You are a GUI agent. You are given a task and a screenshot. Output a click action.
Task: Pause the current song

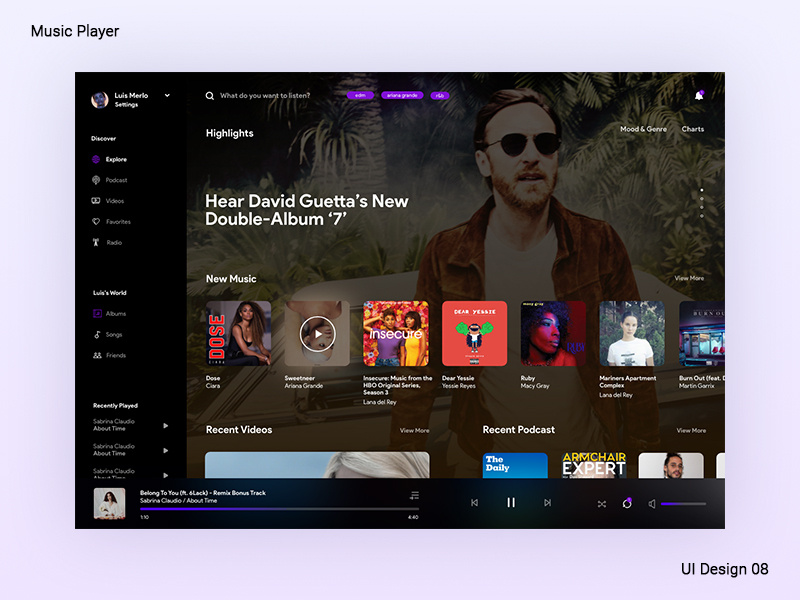(x=511, y=503)
